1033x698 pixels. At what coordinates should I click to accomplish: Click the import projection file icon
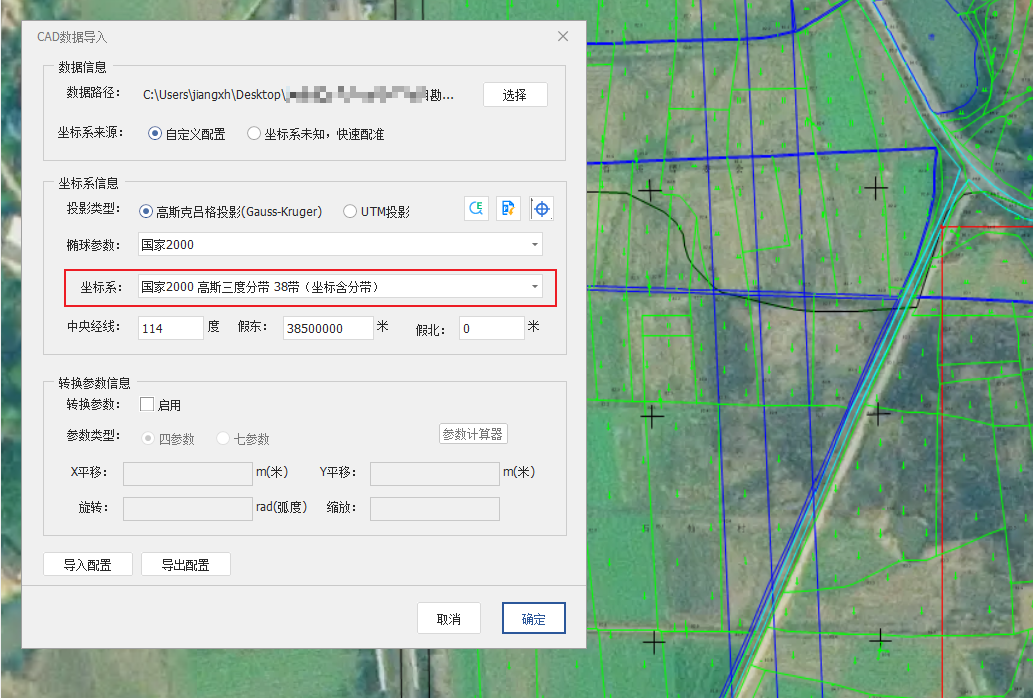pos(509,209)
